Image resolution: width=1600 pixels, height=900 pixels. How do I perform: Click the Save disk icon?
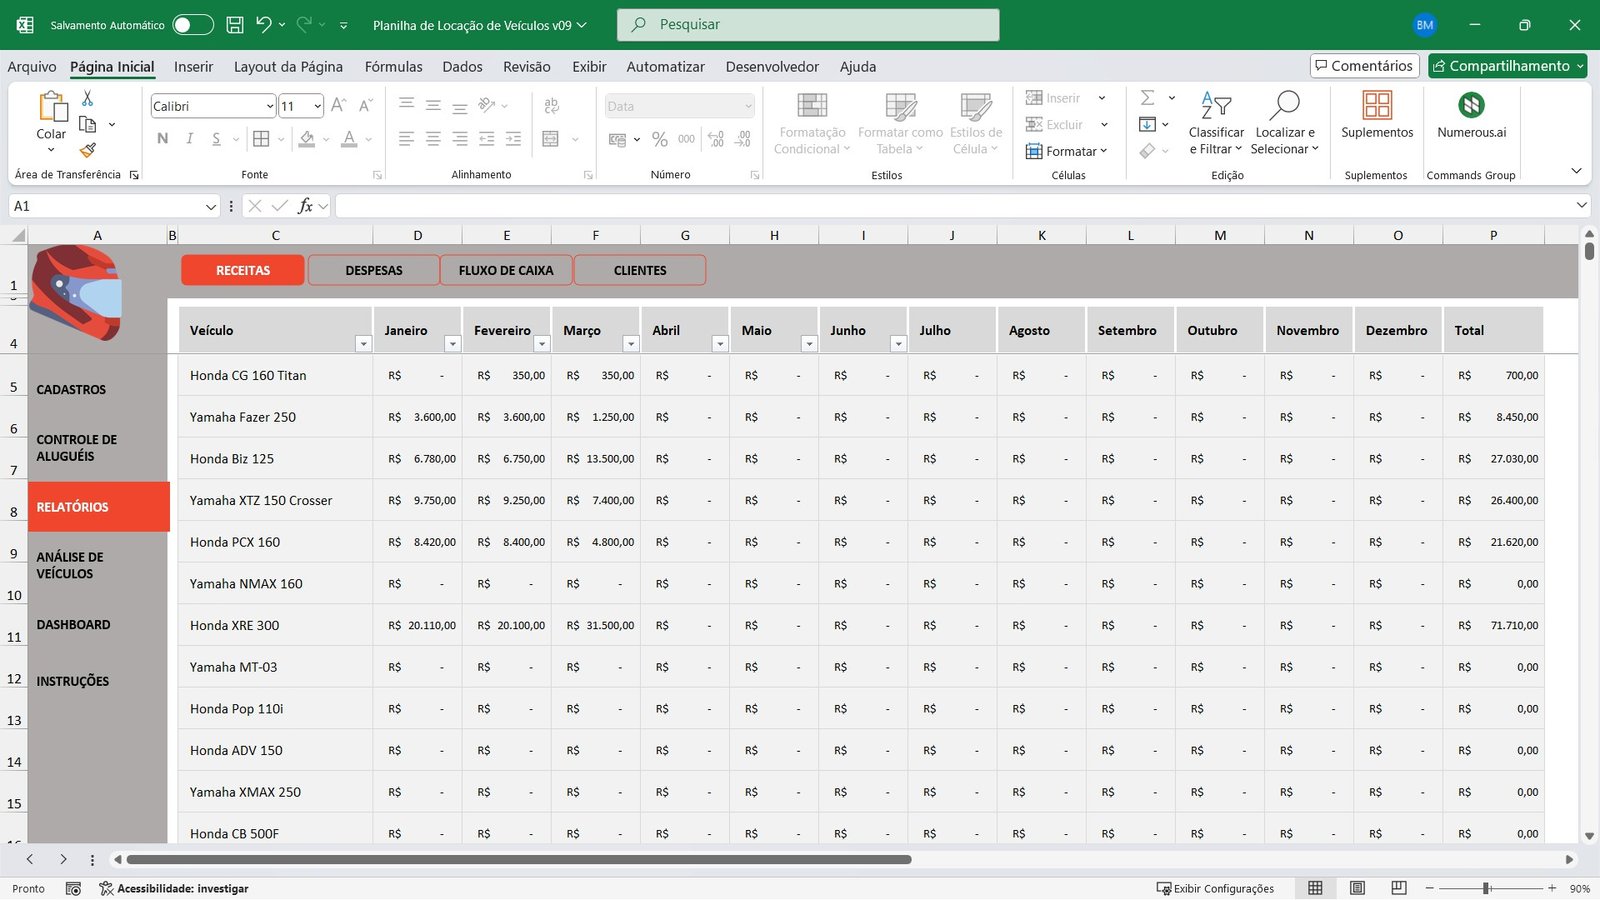coord(235,25)
